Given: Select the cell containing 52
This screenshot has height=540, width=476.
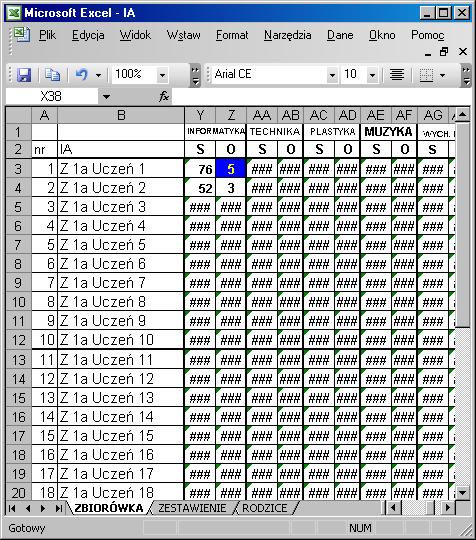Looking at the screenshot, I should 200,188.
